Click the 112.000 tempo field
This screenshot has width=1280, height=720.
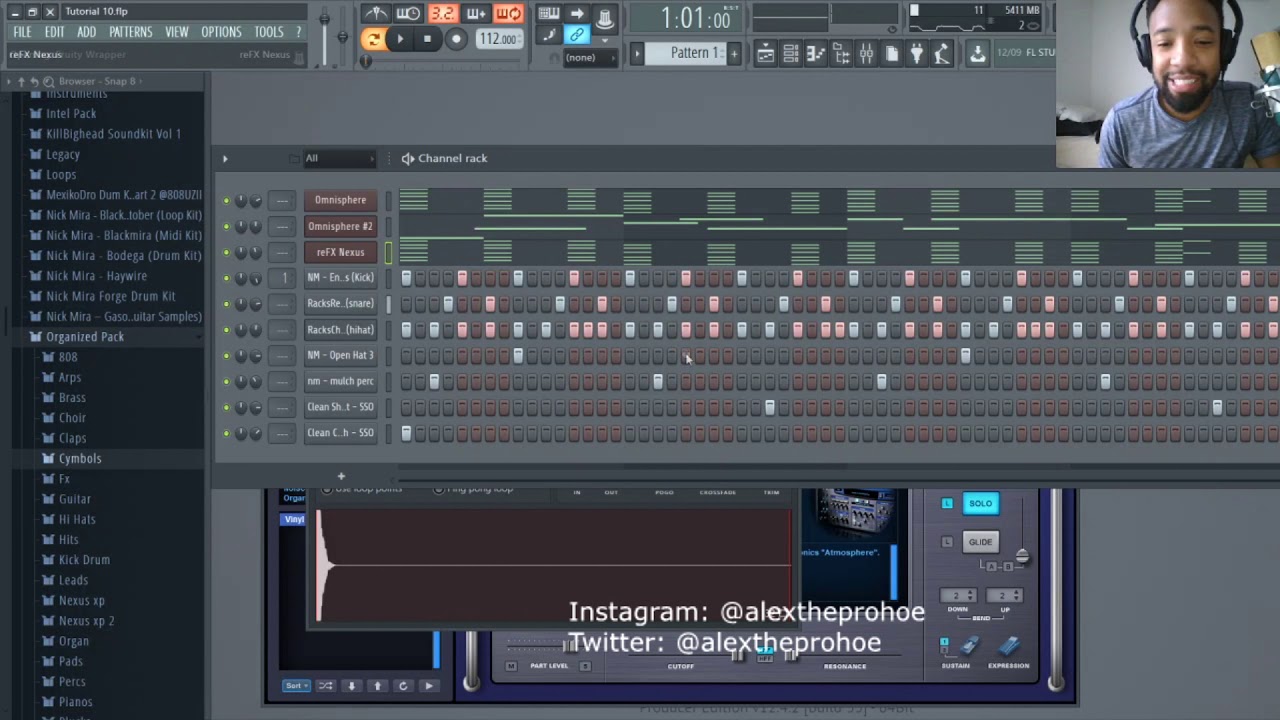pyautogui.click(x=497, y=39)
